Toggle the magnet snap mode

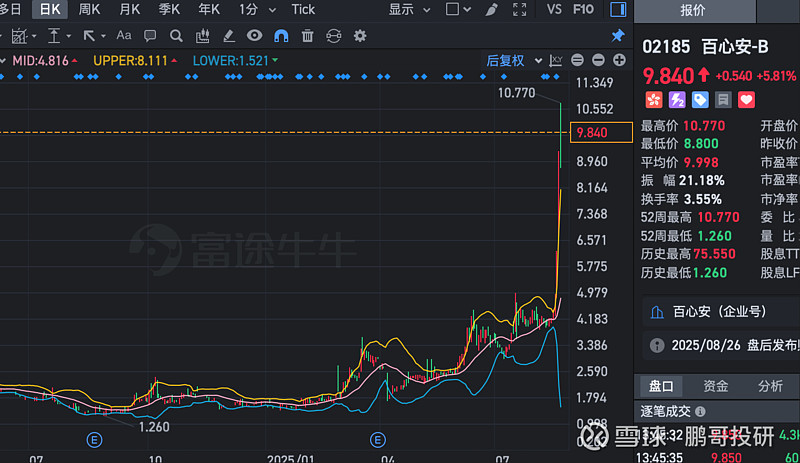coord(281,36)
